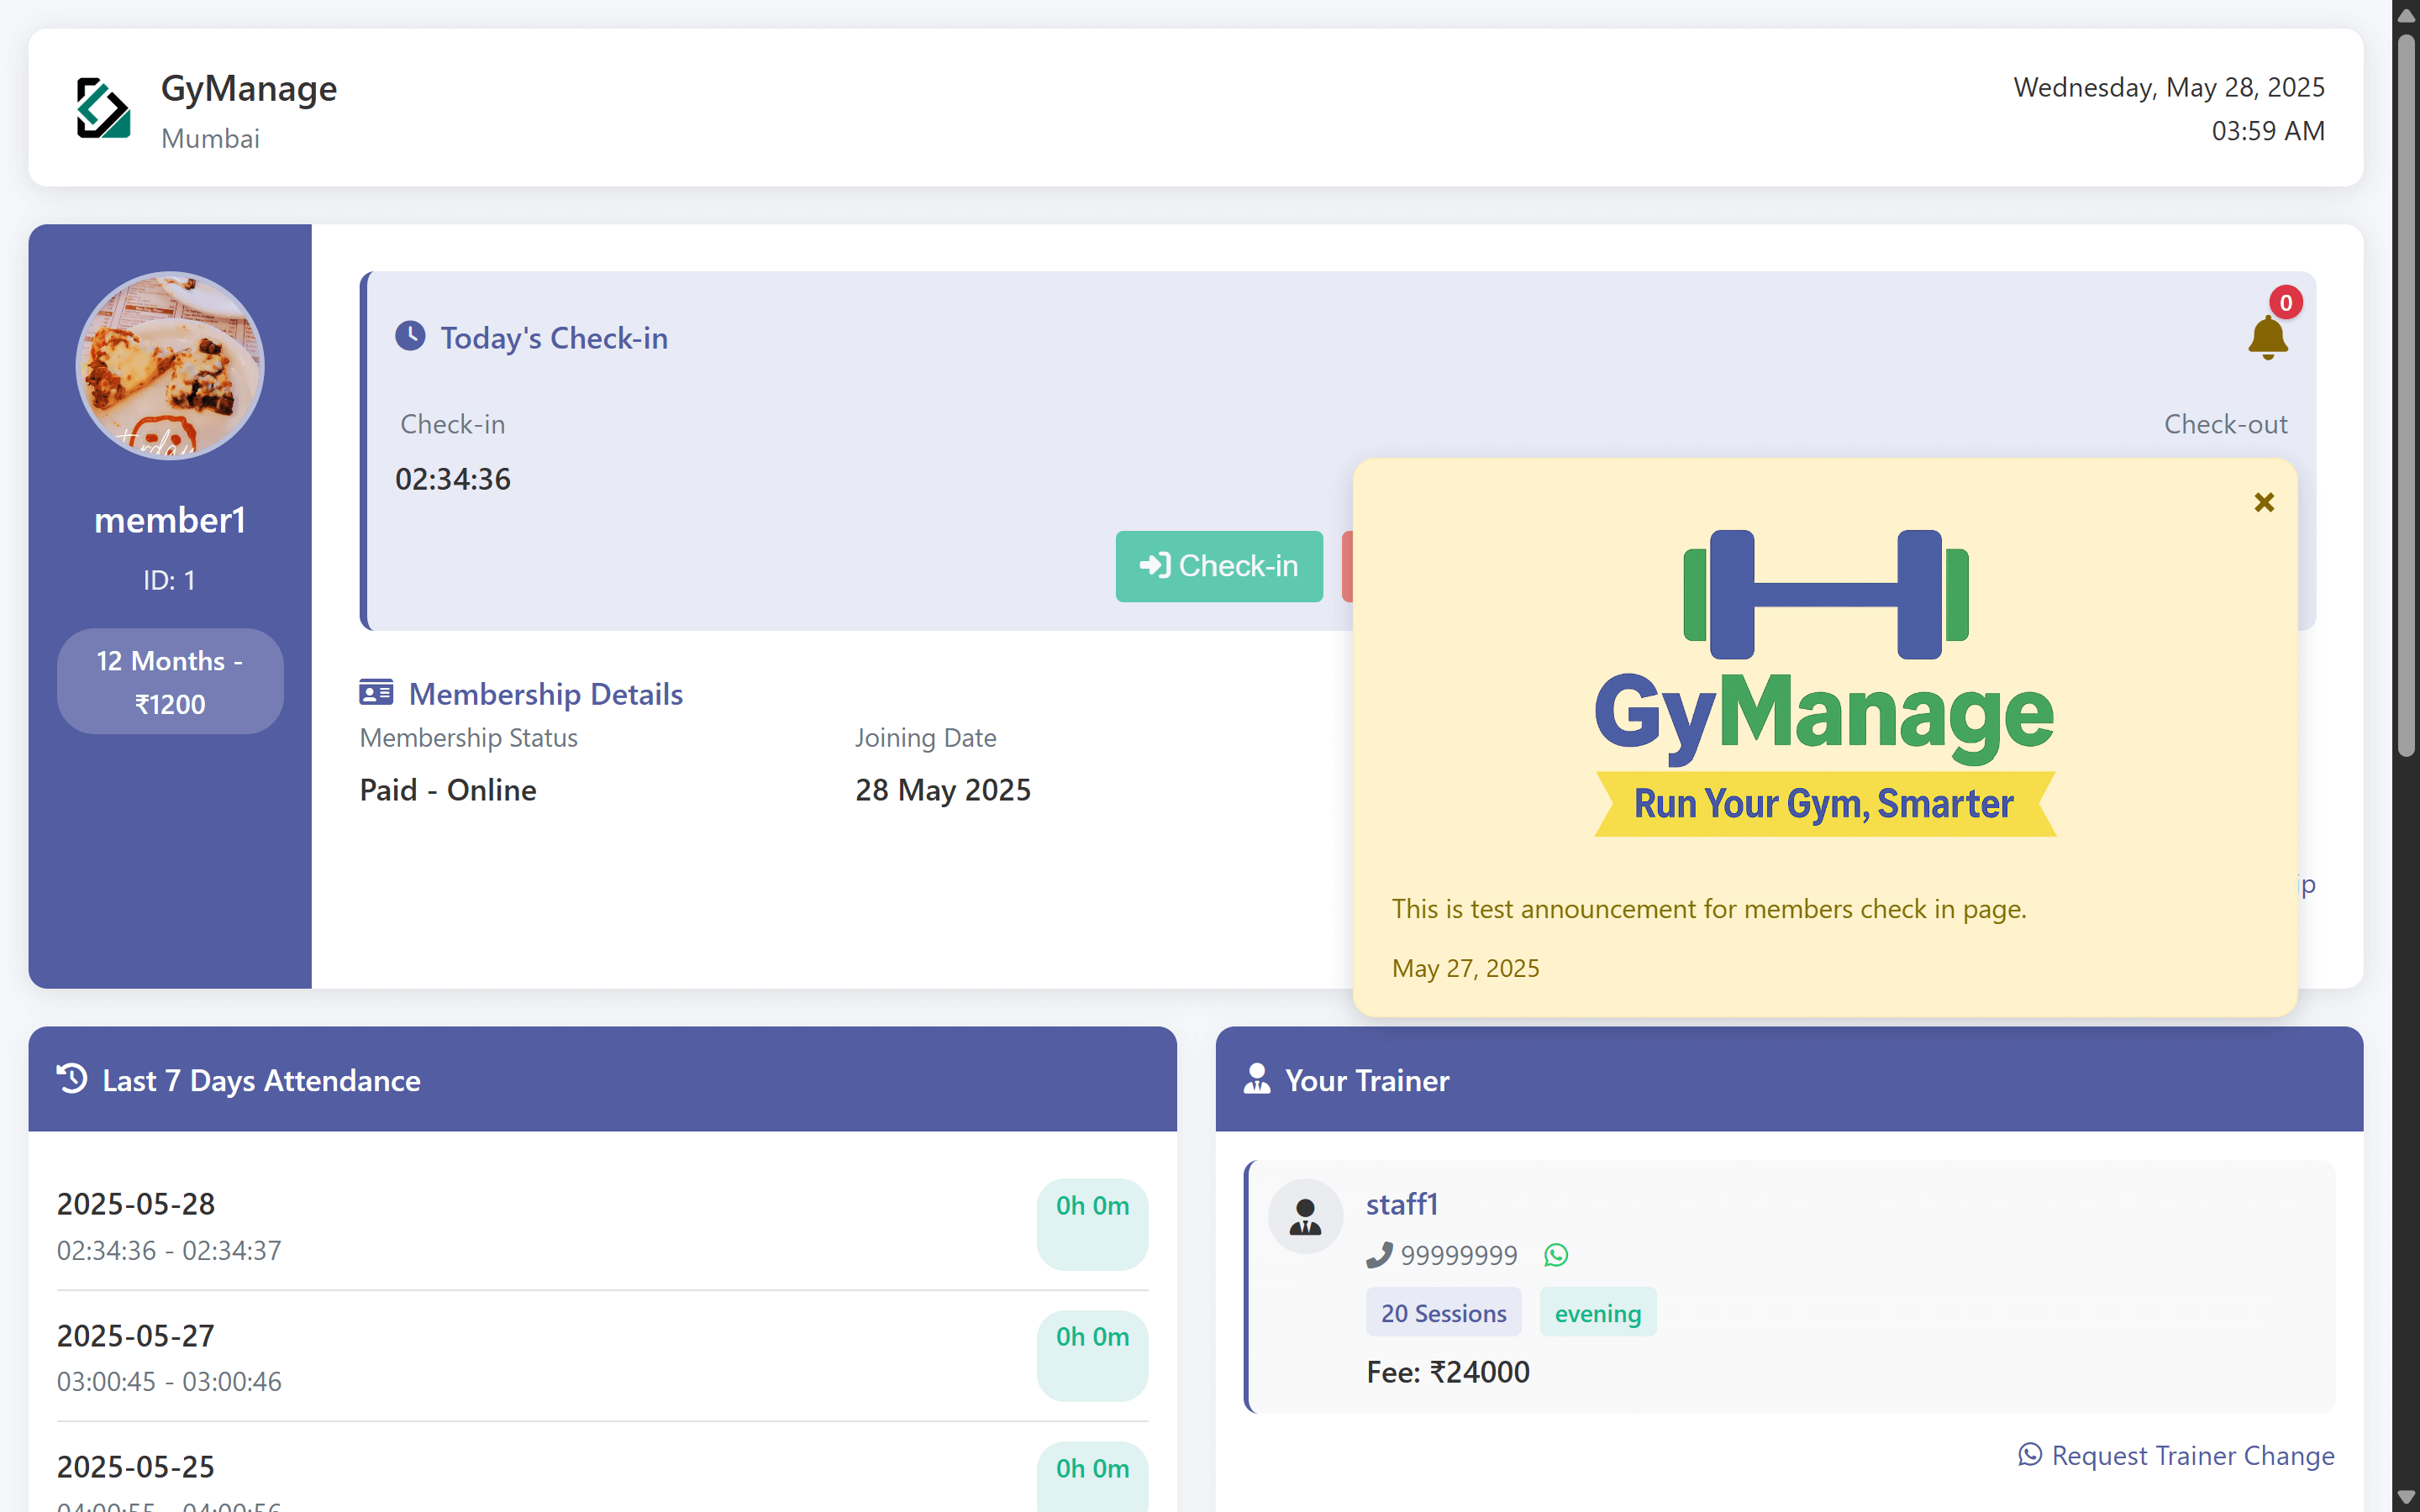Click the Membership Details card icon
This screenshot has width=2420, height=1512.
(x=376, y=692)
